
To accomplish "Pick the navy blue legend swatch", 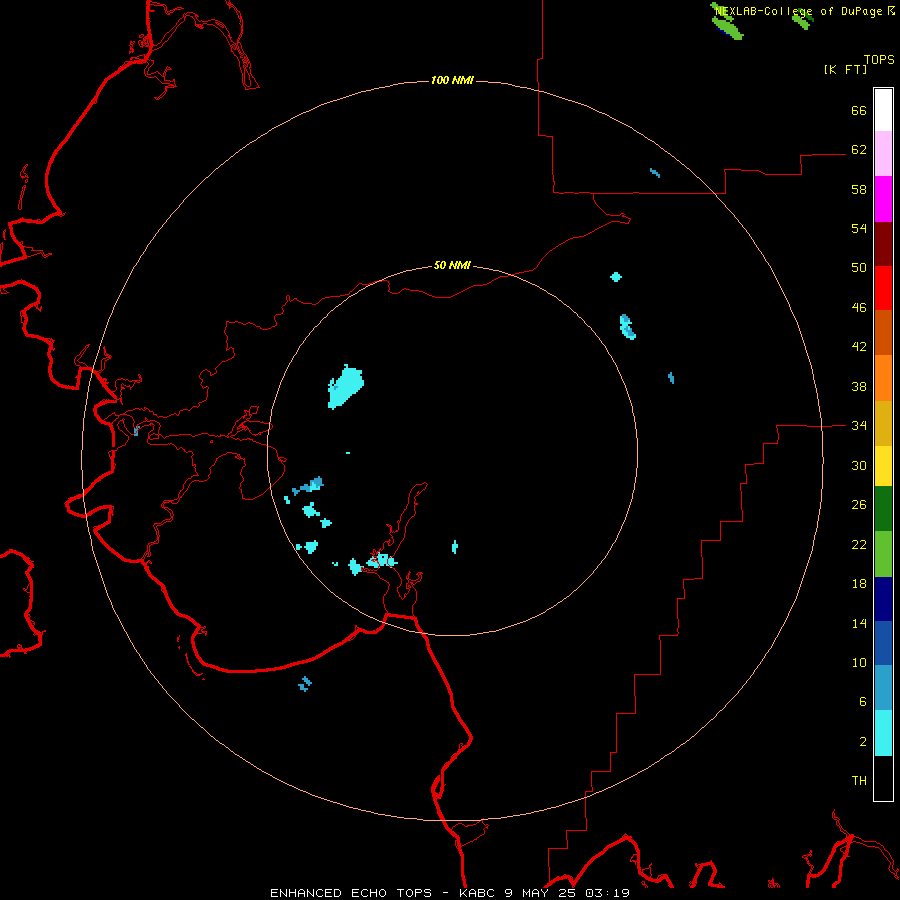I will click(x=883, y=599).
